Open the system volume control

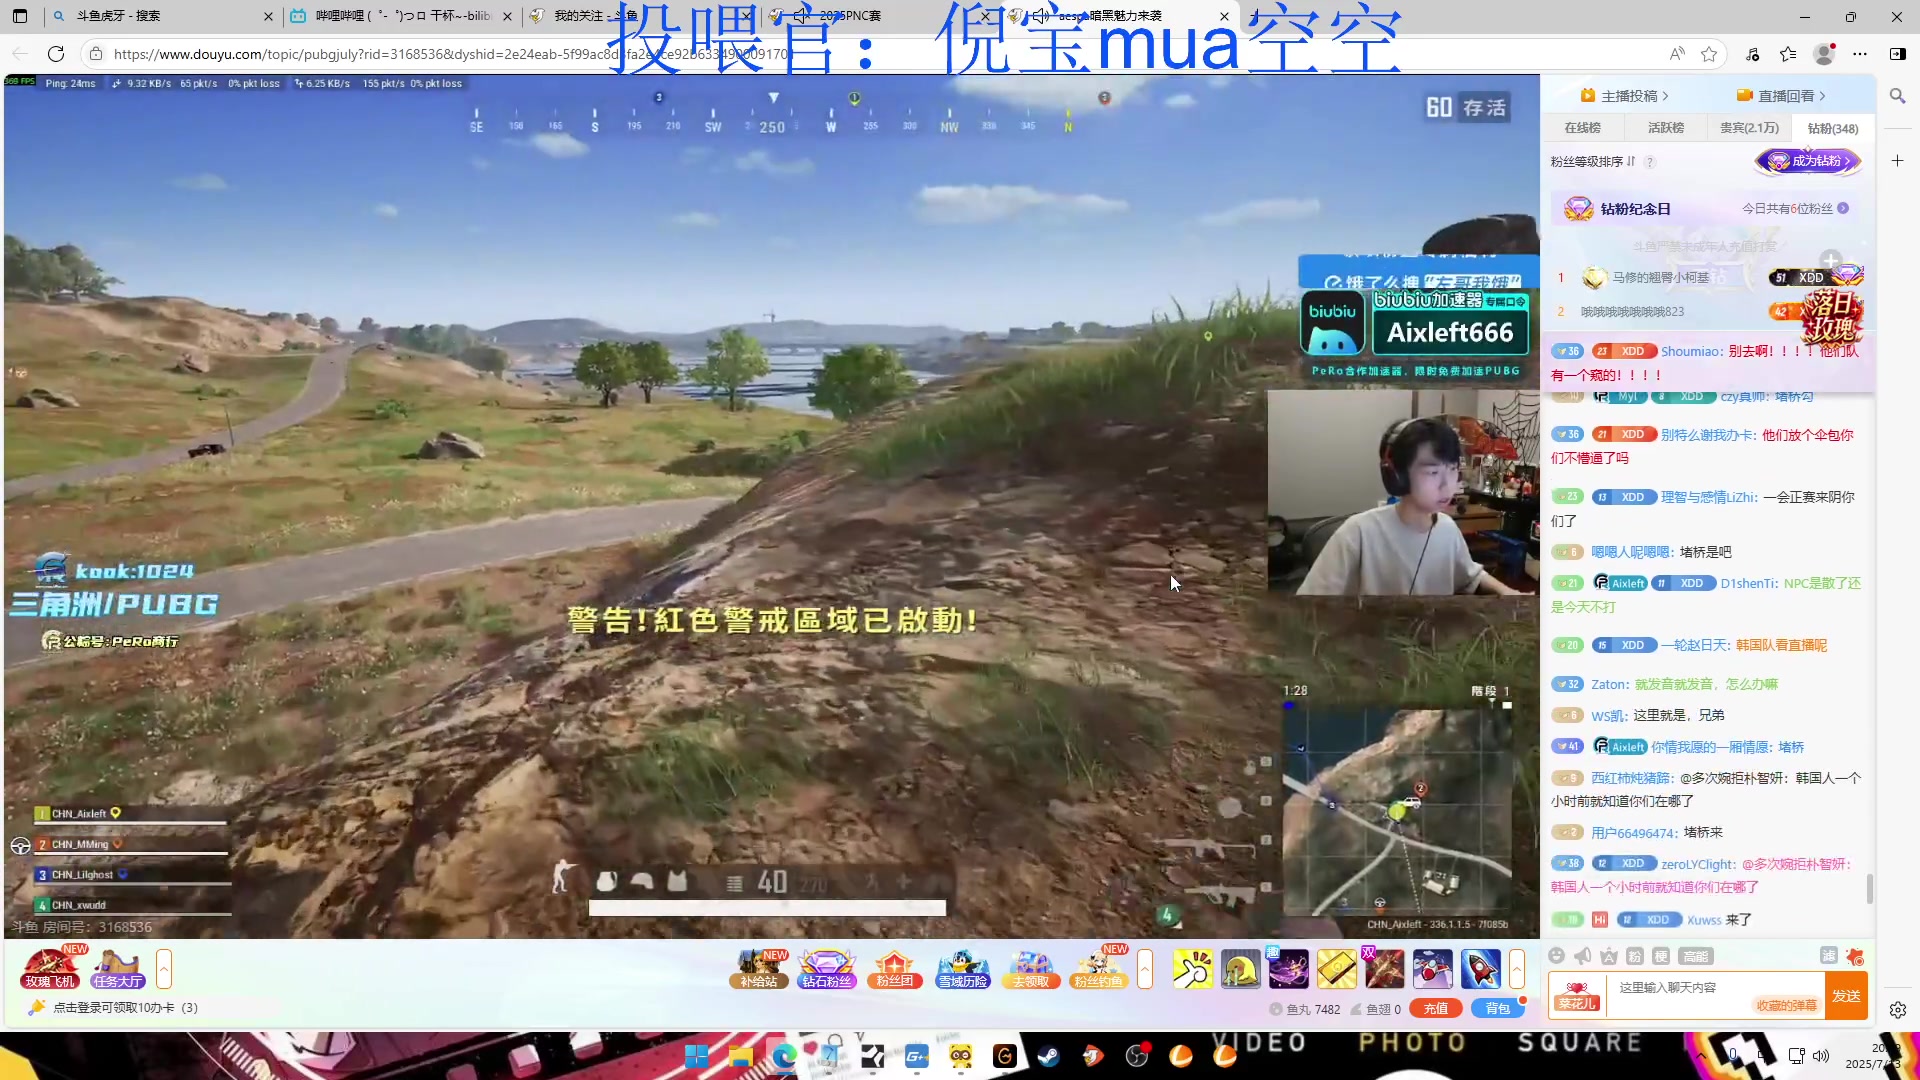[1821, 1056]
